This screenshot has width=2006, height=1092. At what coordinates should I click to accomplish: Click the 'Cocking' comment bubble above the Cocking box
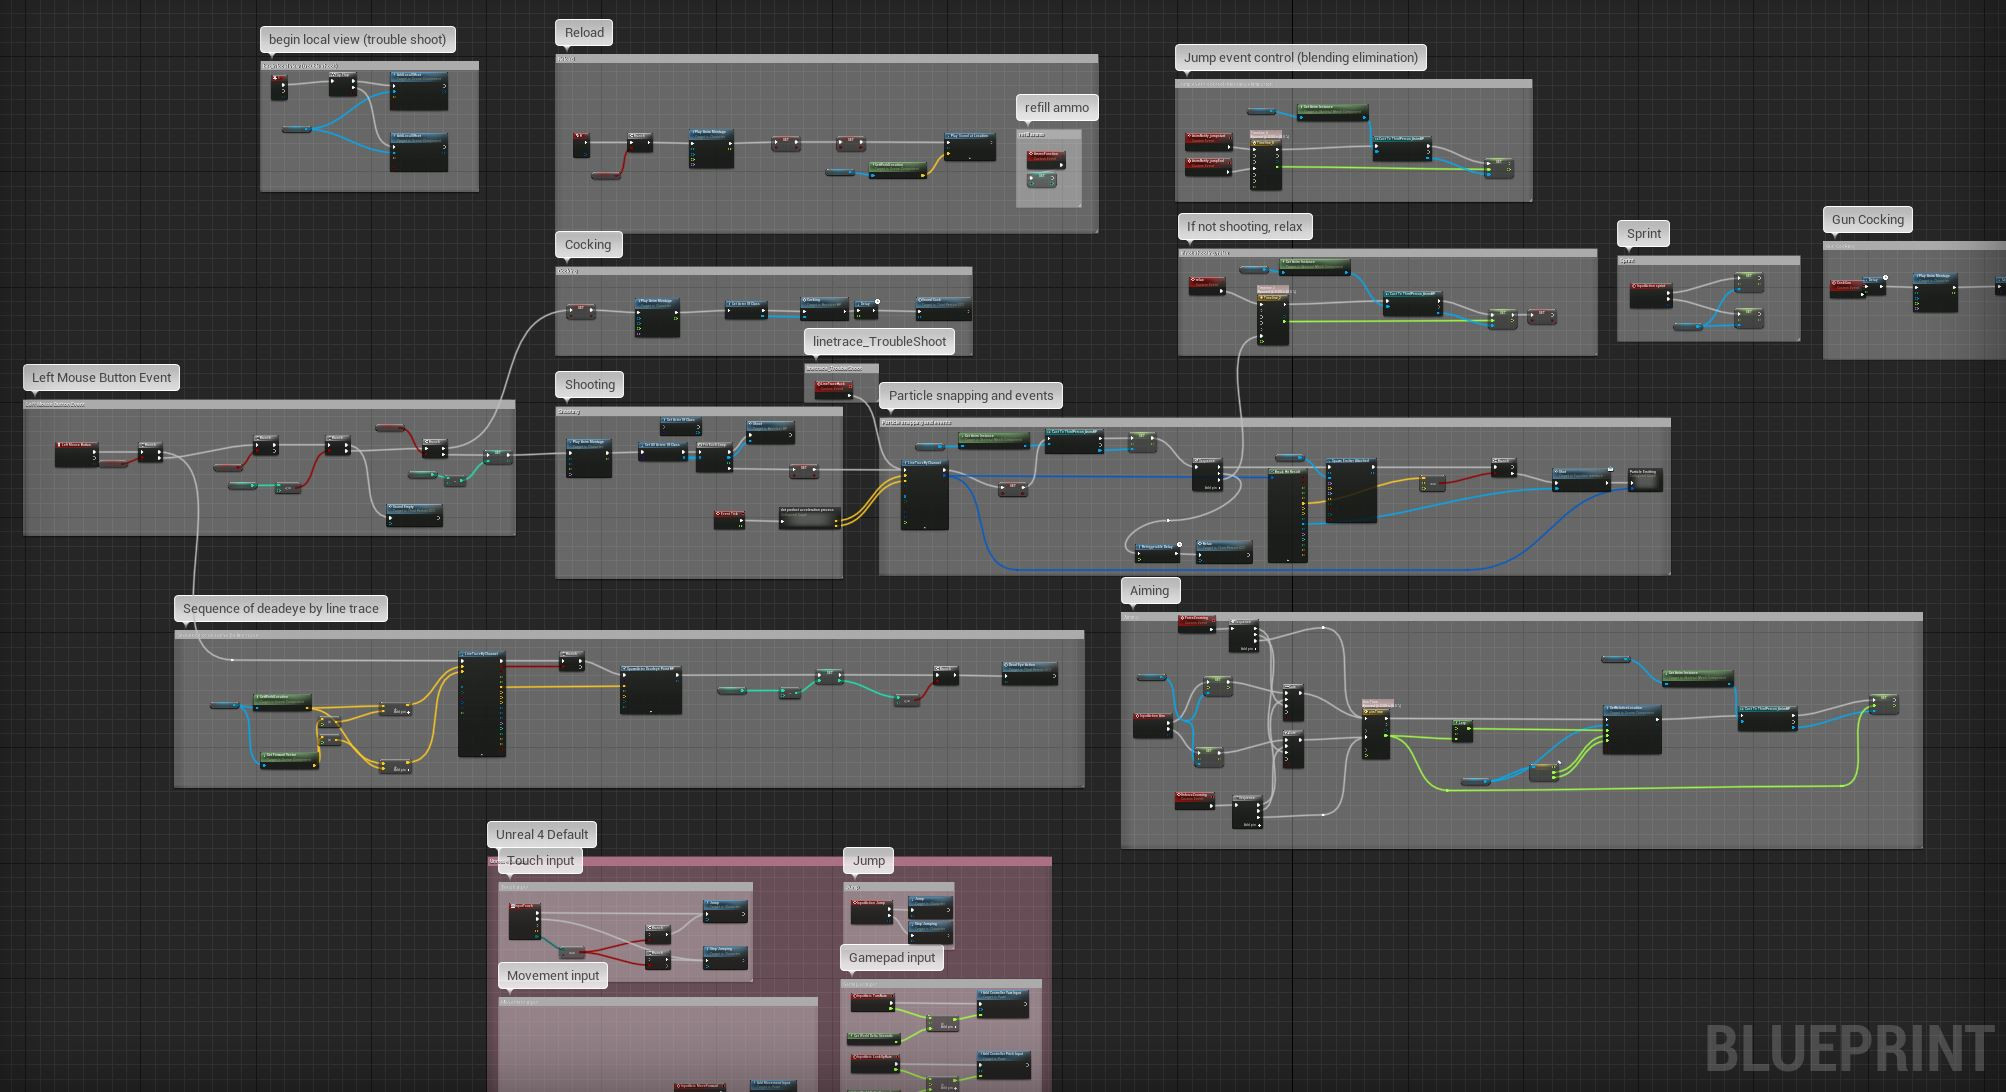pyautogui.click(x=588, y=244)
